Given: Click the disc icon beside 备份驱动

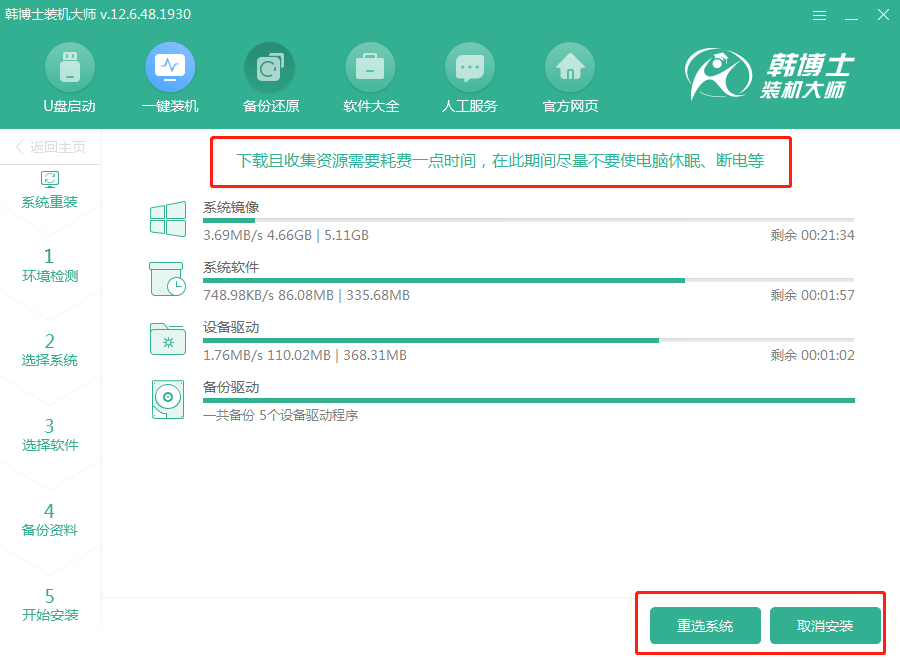Looking at the screenshot, I should click(167, 399).
